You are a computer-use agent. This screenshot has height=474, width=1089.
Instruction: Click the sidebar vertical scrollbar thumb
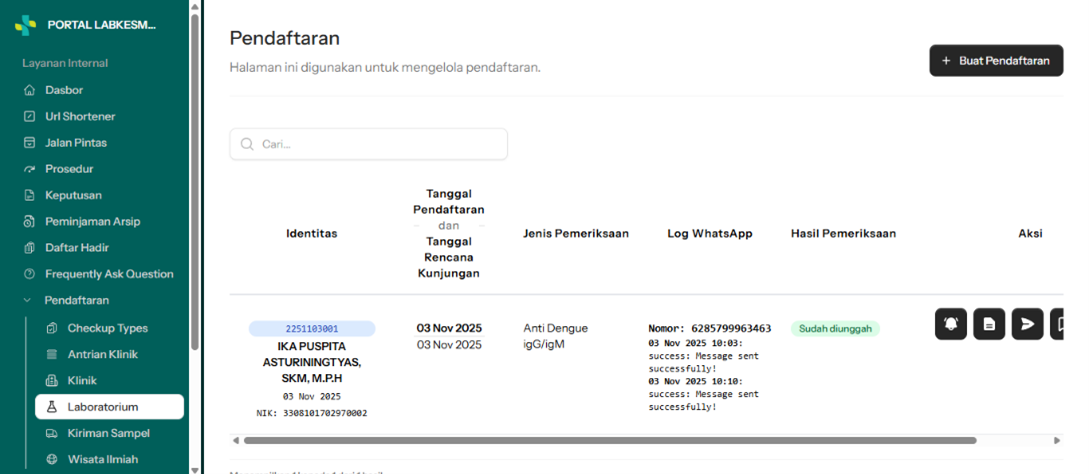tap(195, 181)
